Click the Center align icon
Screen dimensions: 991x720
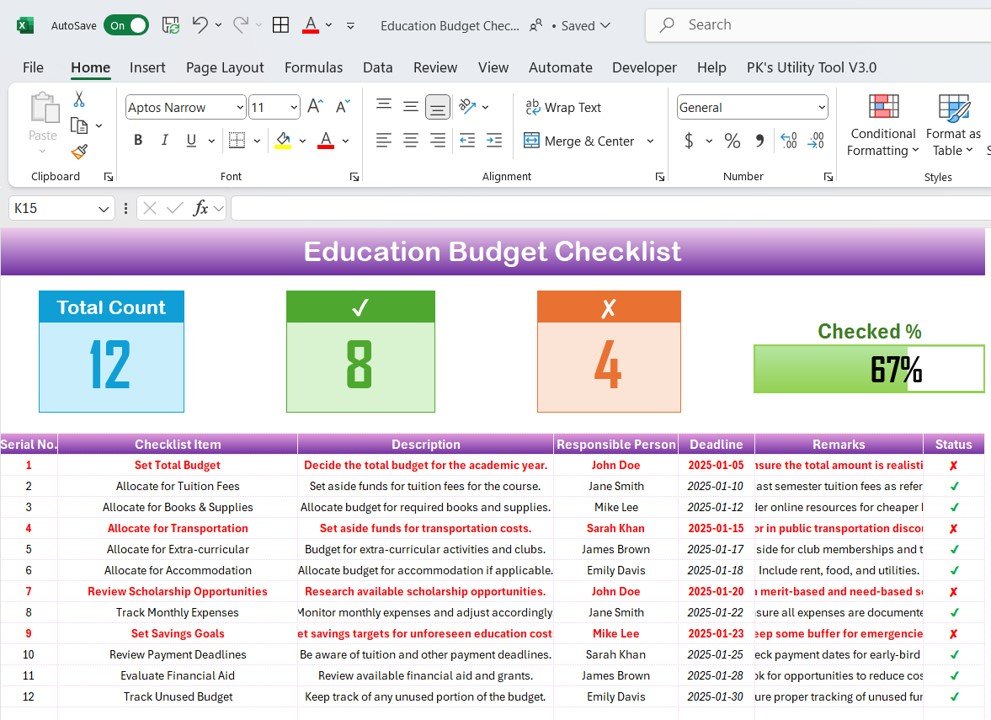[x=410, y=141]
